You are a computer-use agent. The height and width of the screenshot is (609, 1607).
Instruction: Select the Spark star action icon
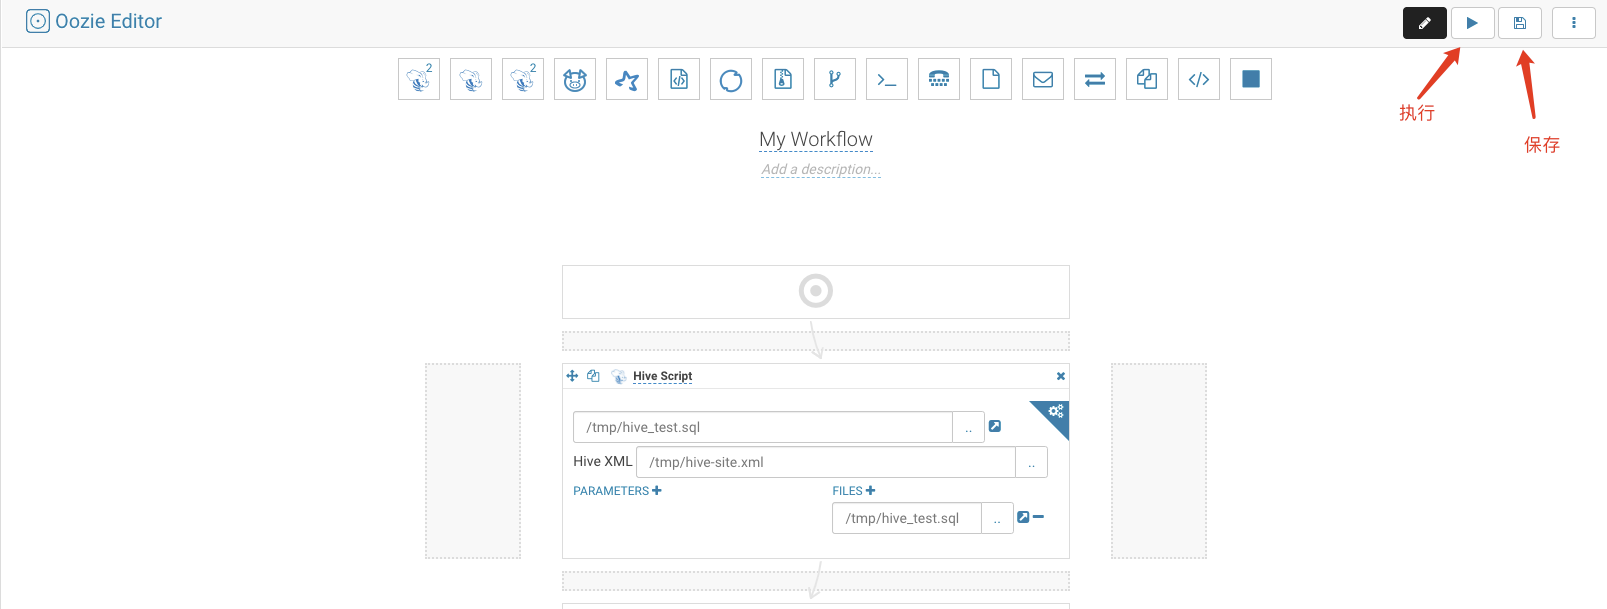click(x=627, y=79)
